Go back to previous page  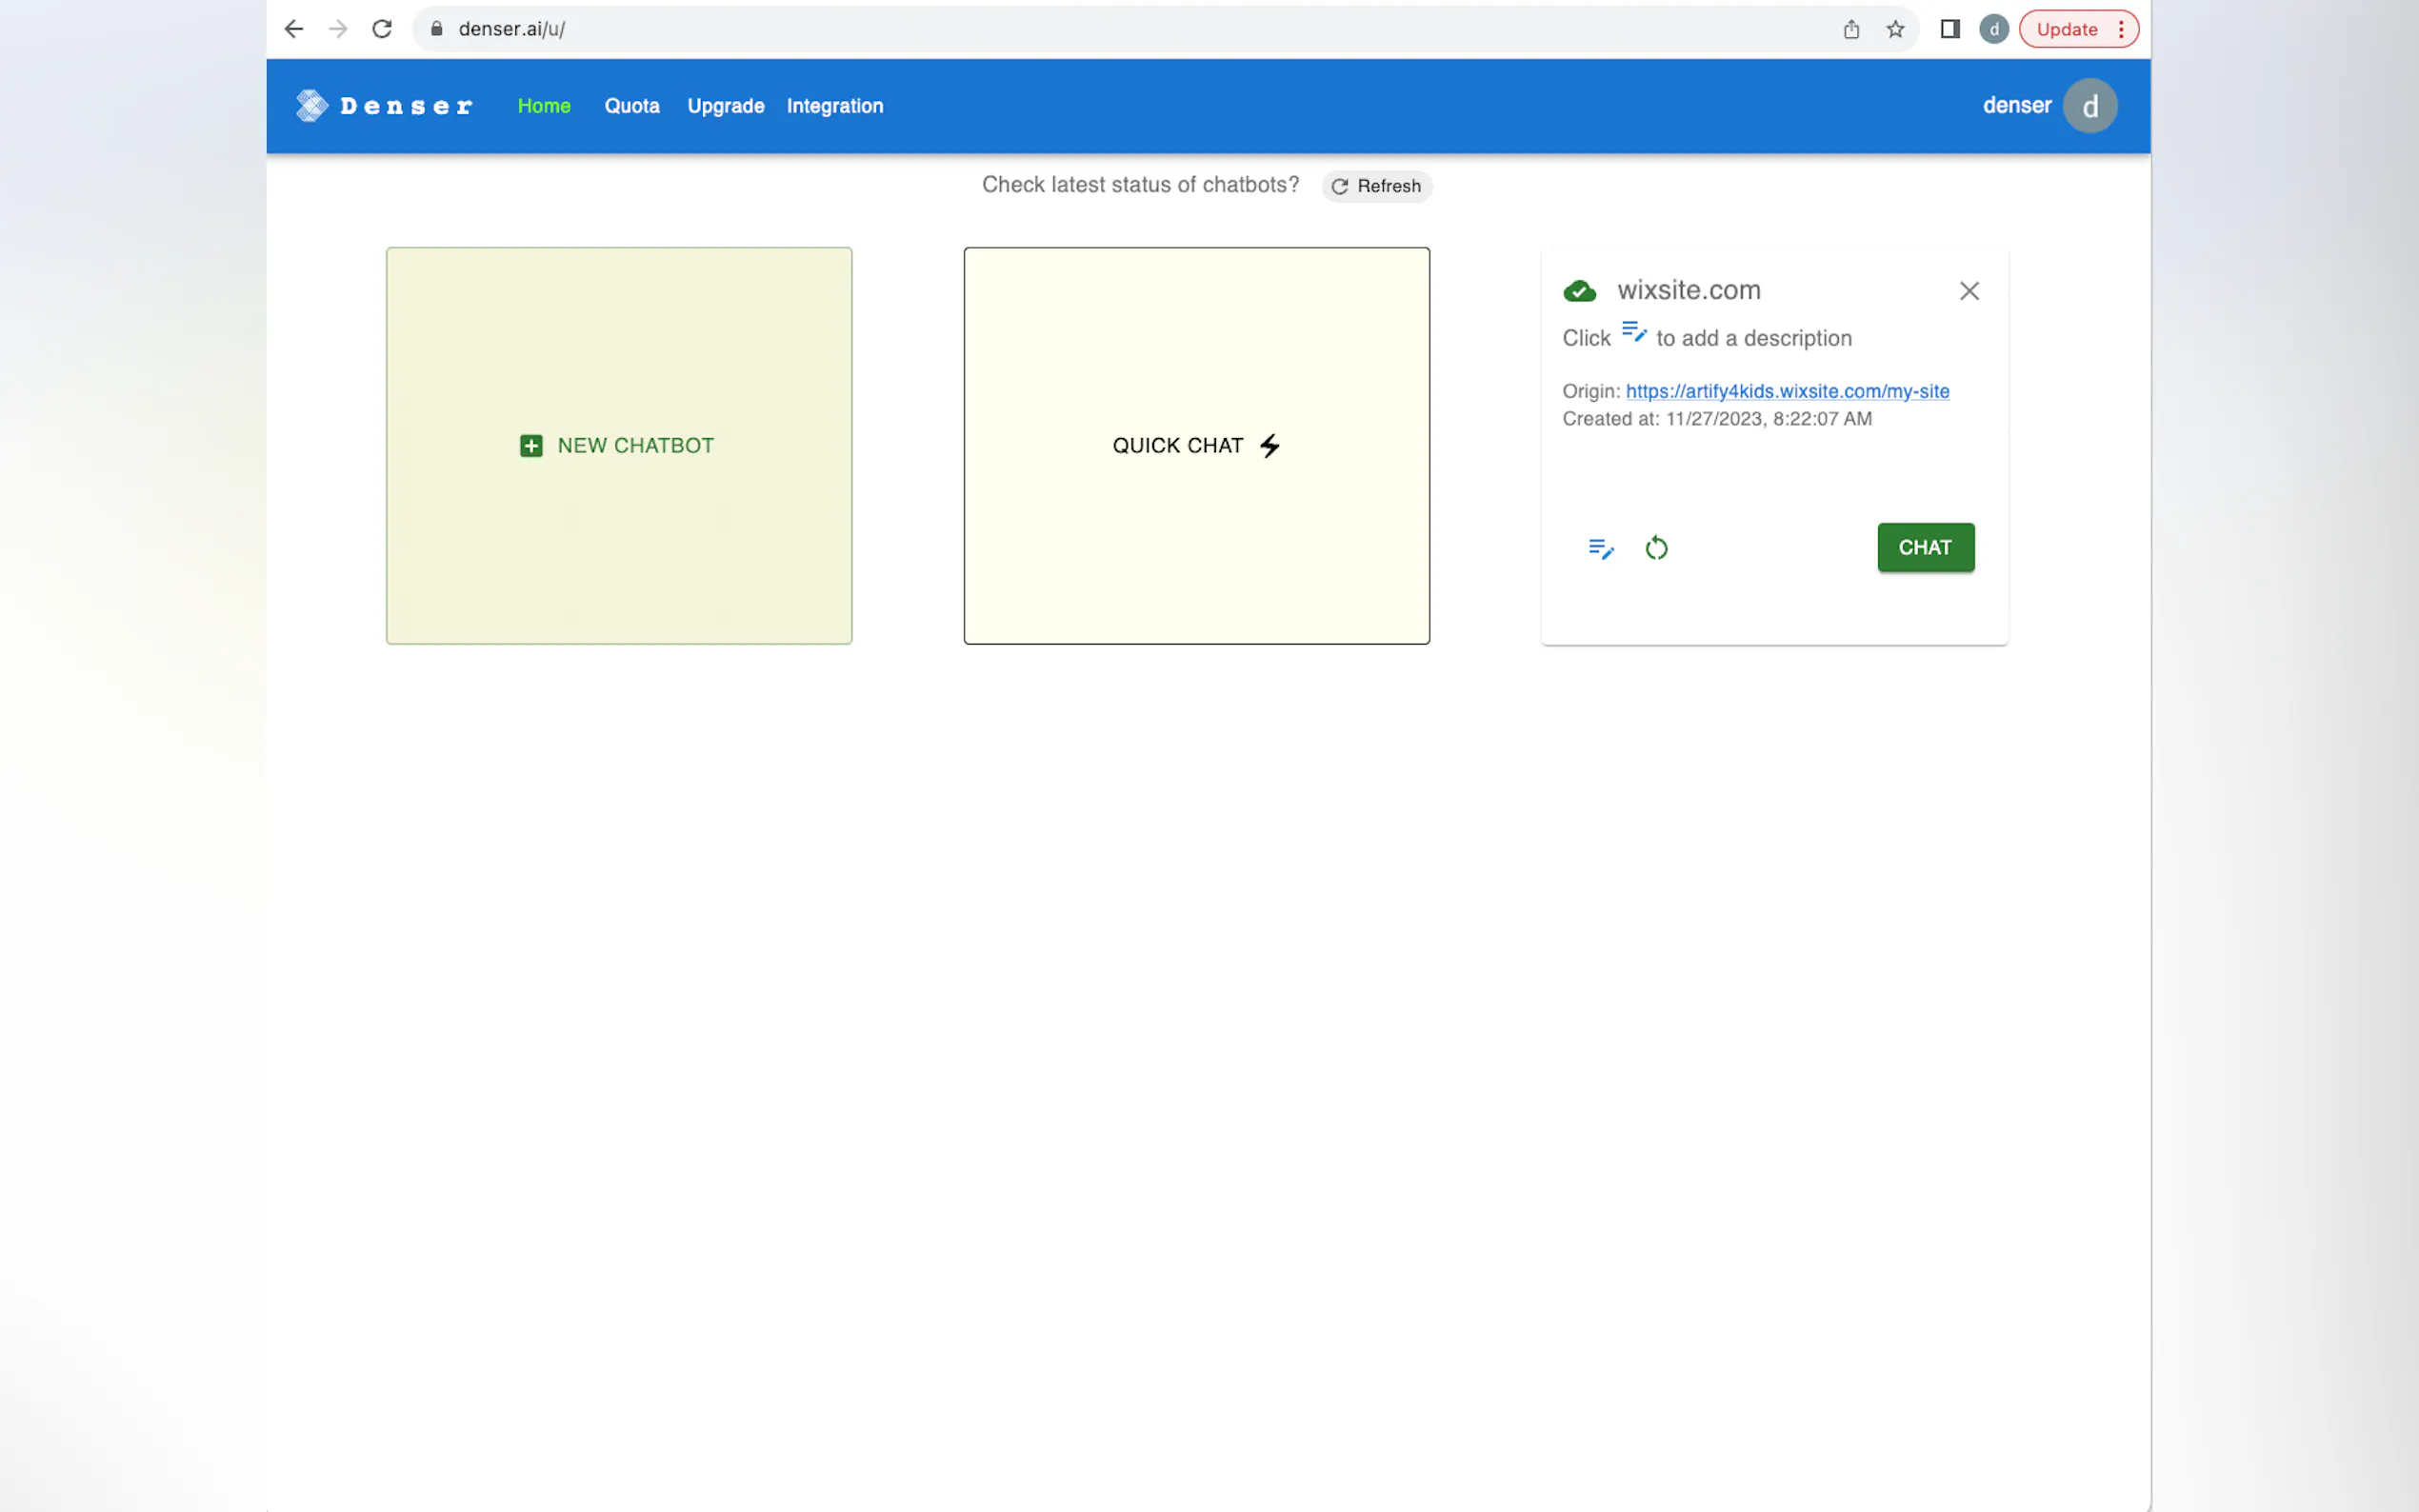293,29
